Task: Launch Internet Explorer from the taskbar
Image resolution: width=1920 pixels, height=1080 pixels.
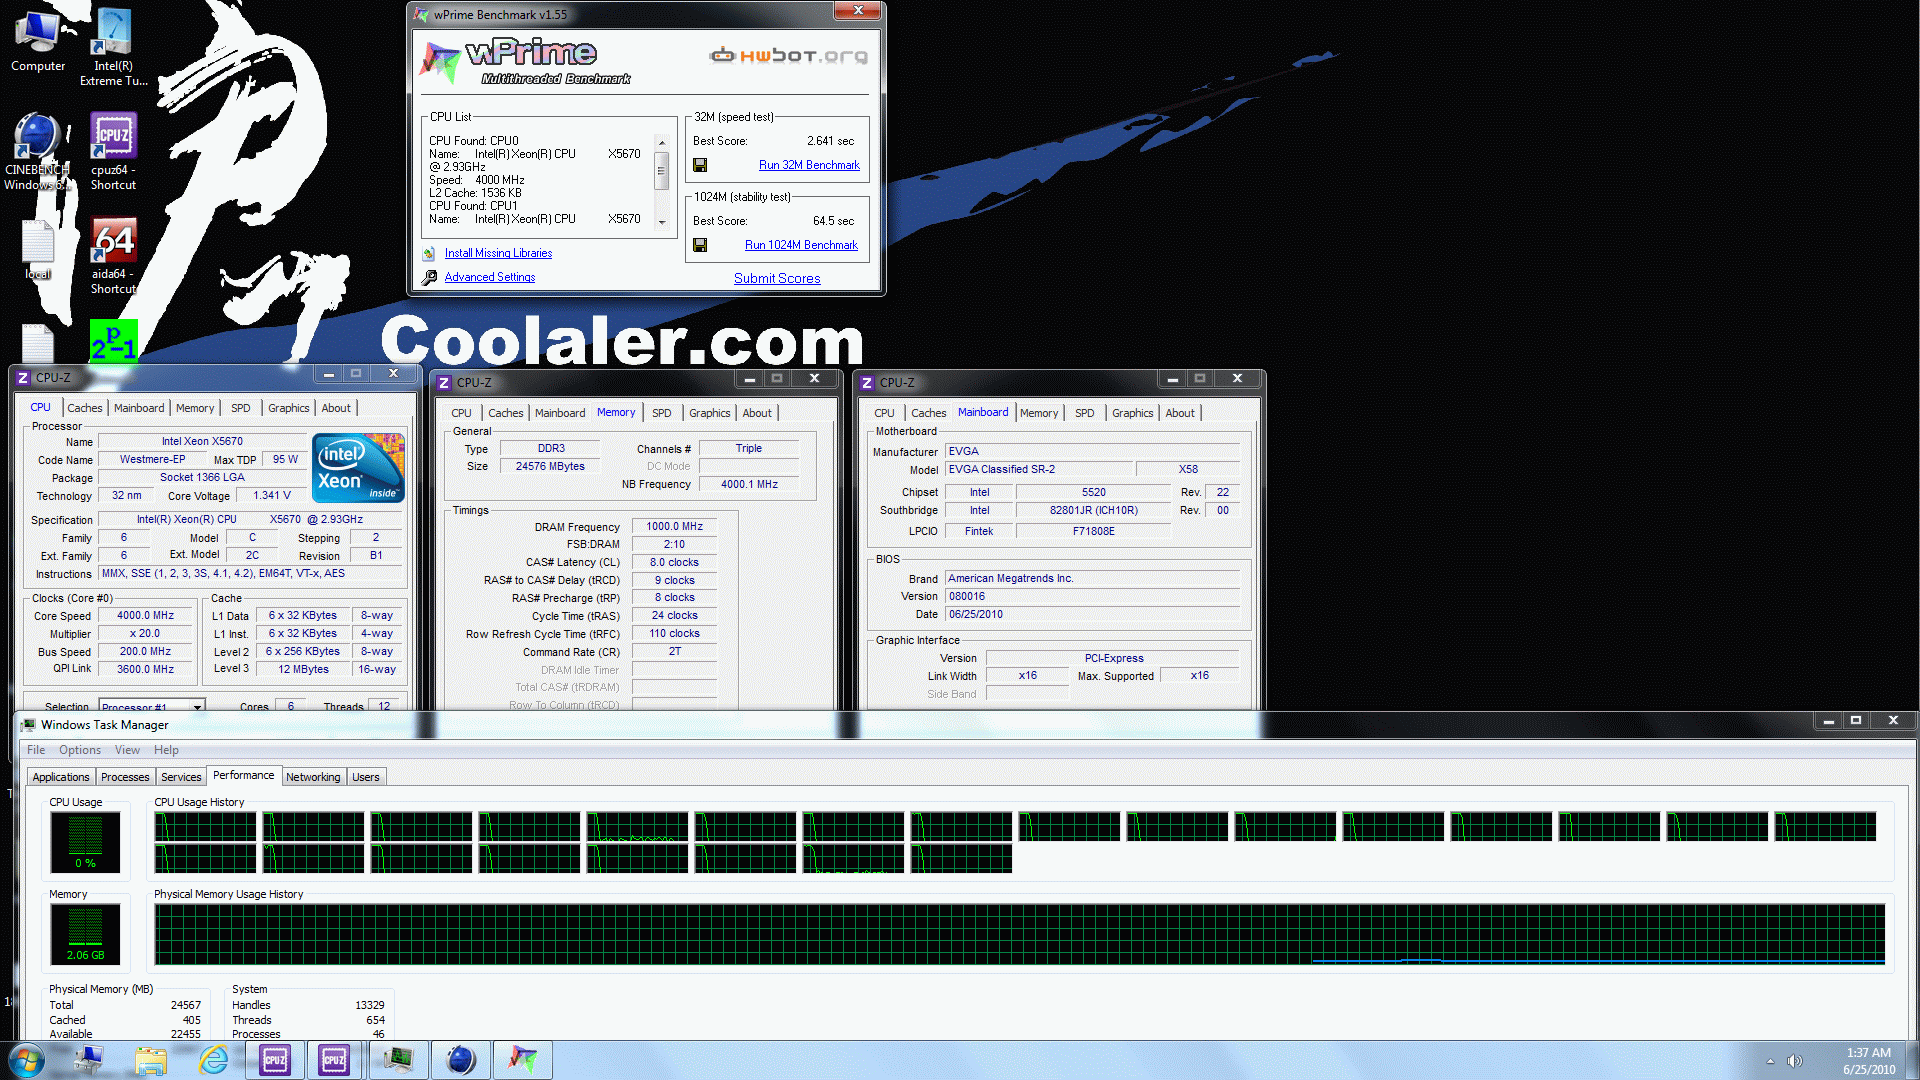Action: (x=213, y=1060)
